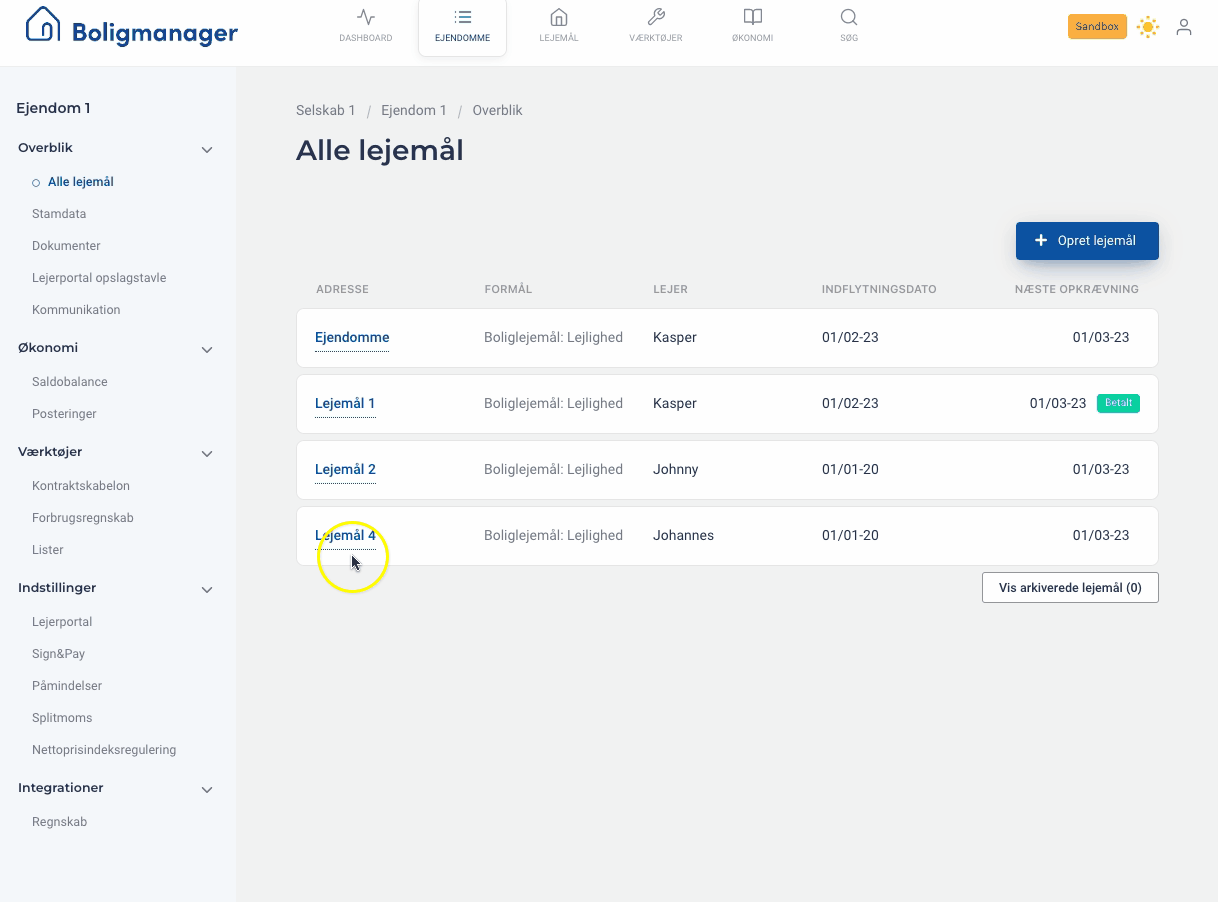This screenshot has height=902, width=1218.
Task: Click the Selskab 1 breadcrumb
Action: coord(325,111)
